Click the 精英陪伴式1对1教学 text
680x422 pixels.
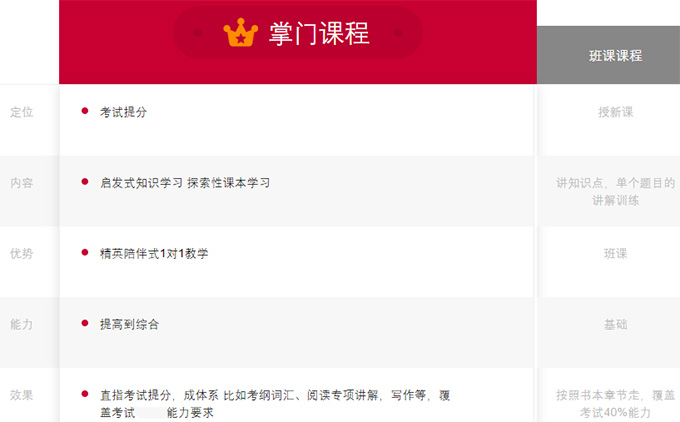(x=154, y=254)
